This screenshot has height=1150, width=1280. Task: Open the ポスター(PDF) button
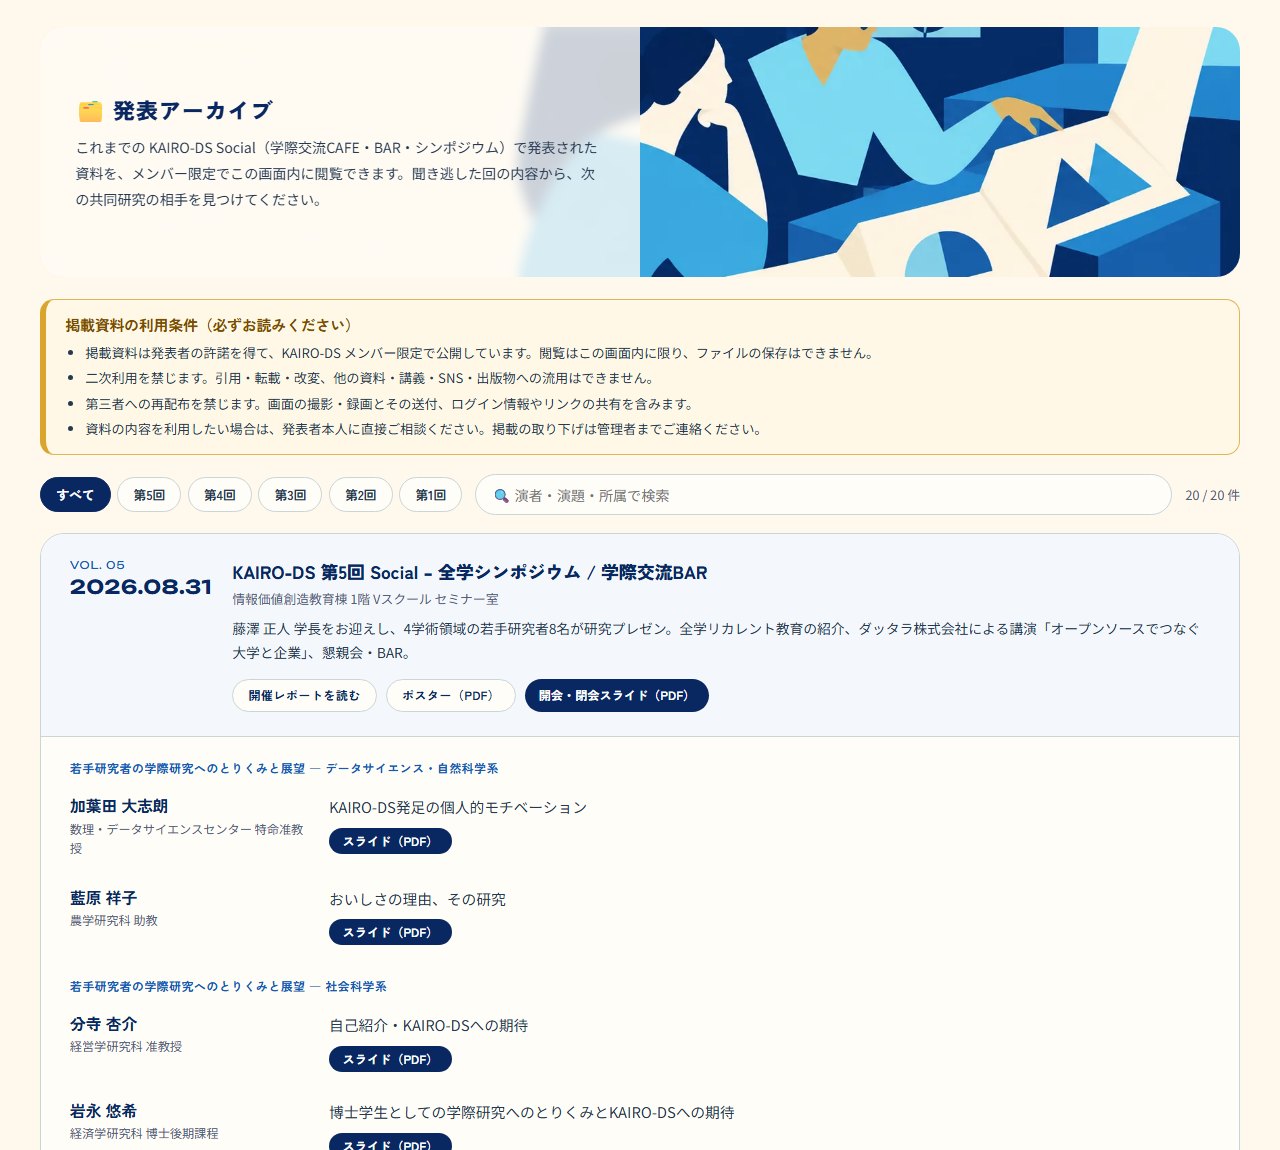point(451,696)
